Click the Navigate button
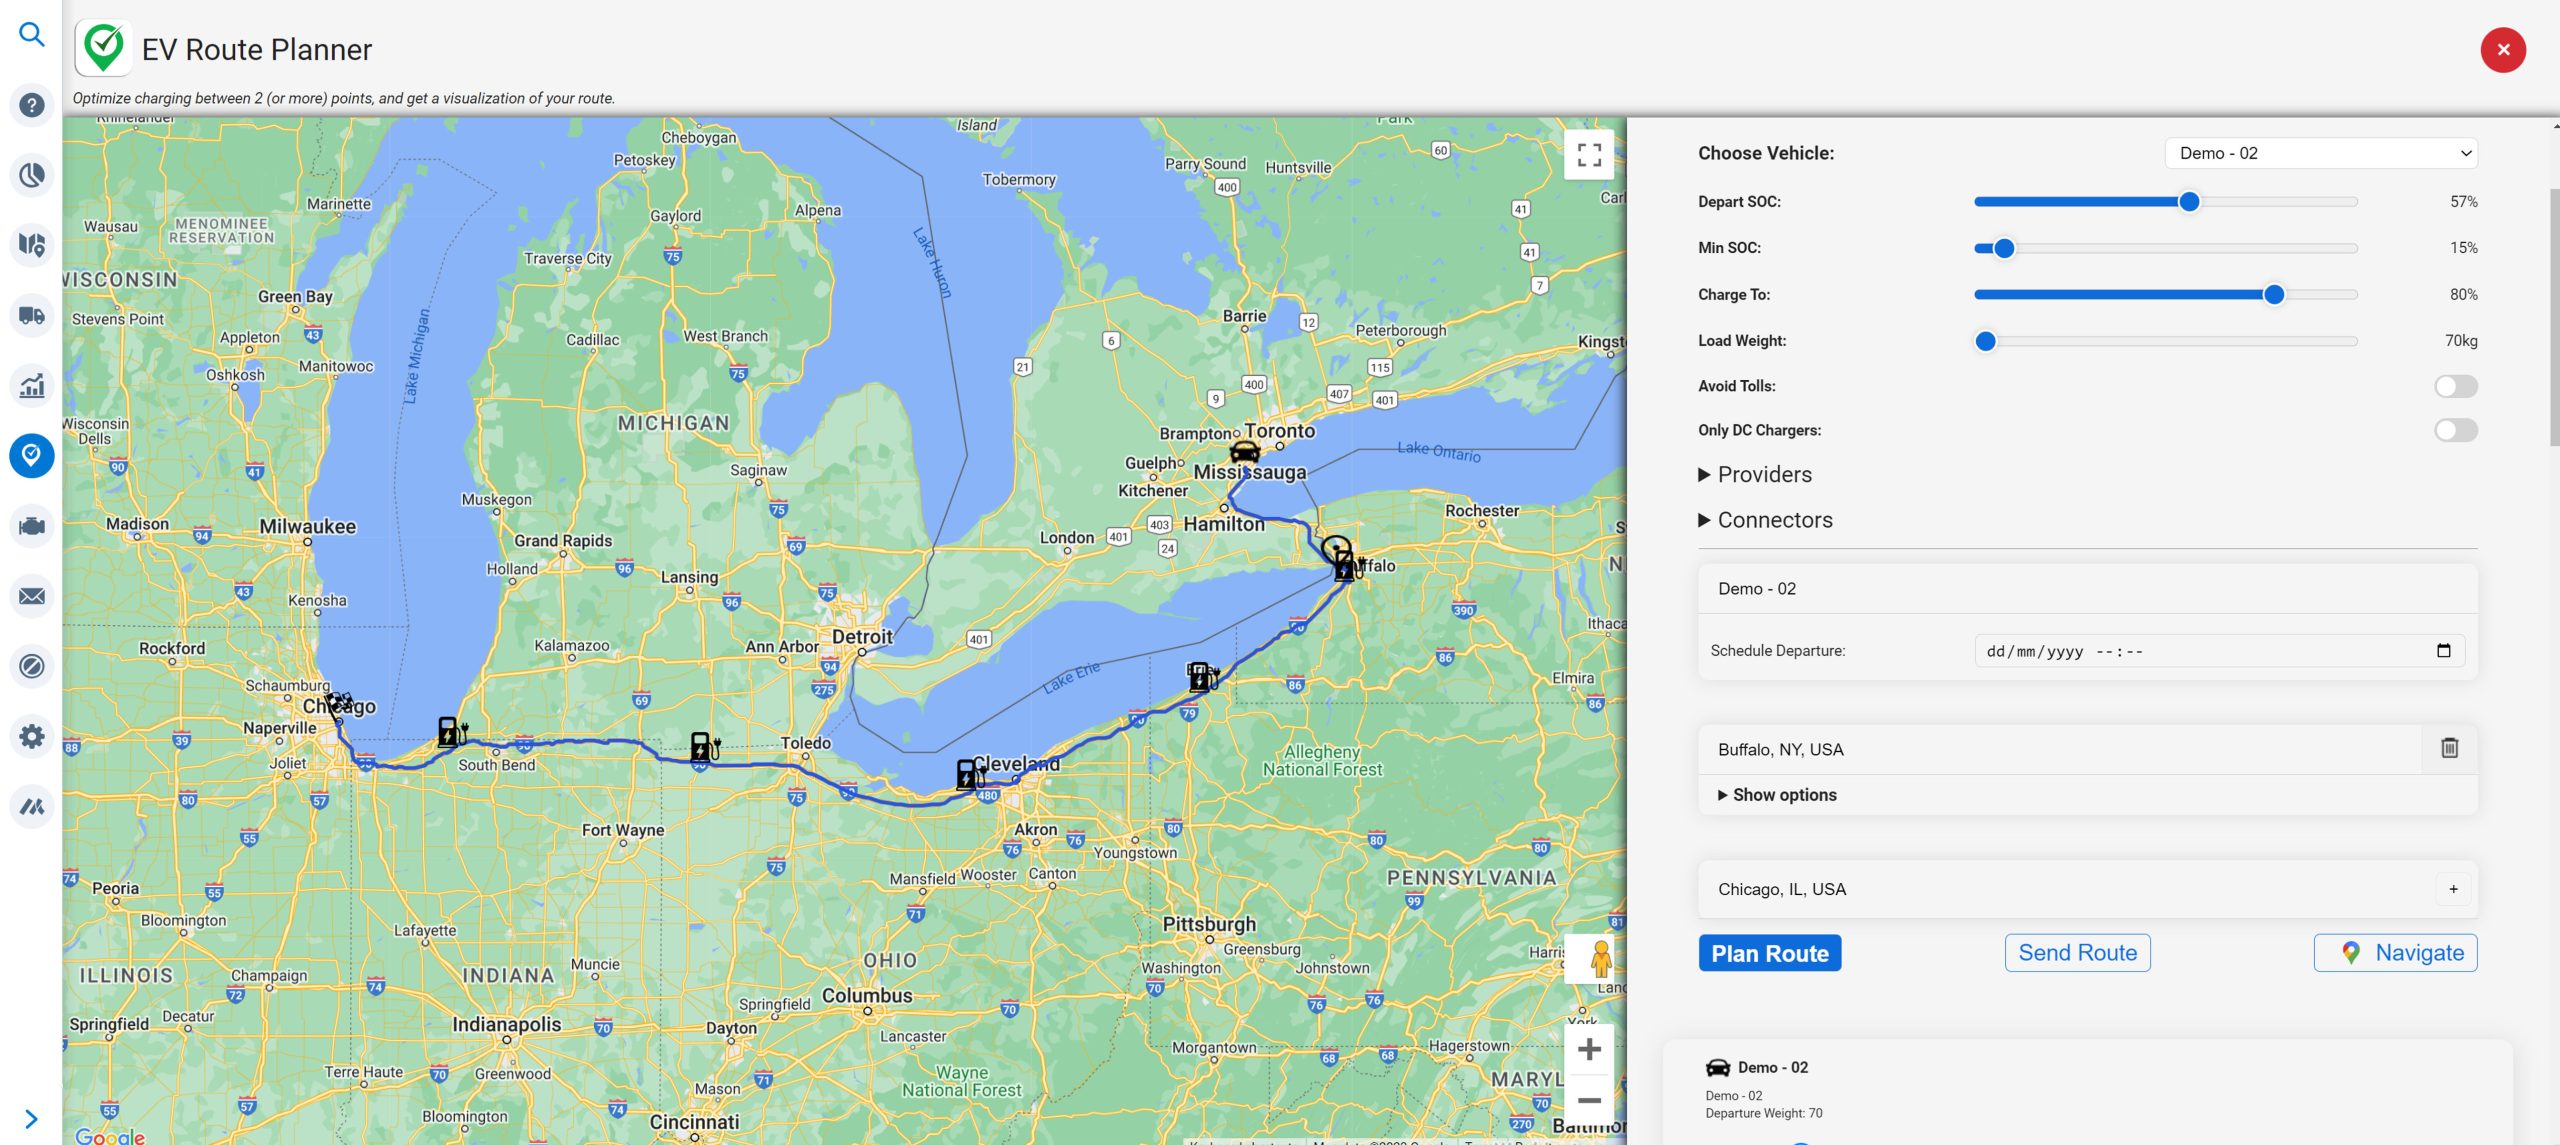Screen dimensions: 2560x1145 (x=2395, y=953)
